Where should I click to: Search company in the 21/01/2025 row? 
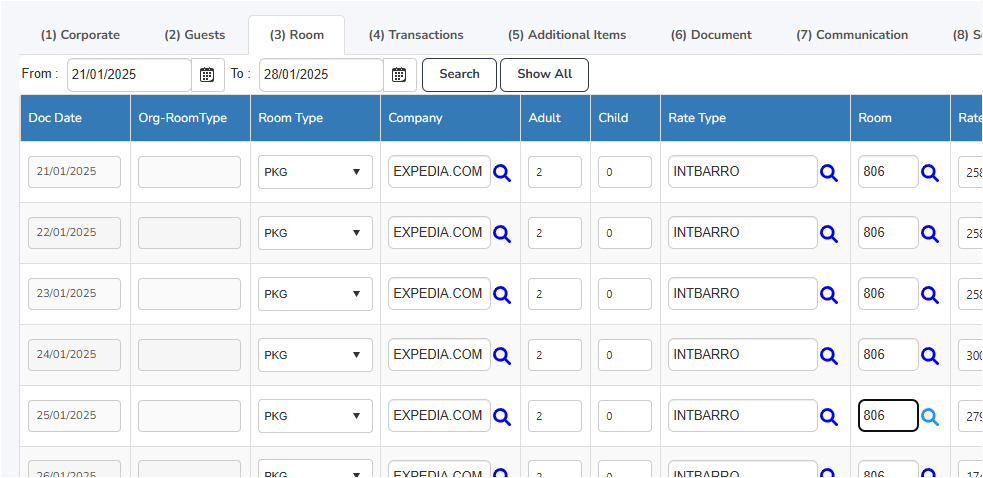502,173
